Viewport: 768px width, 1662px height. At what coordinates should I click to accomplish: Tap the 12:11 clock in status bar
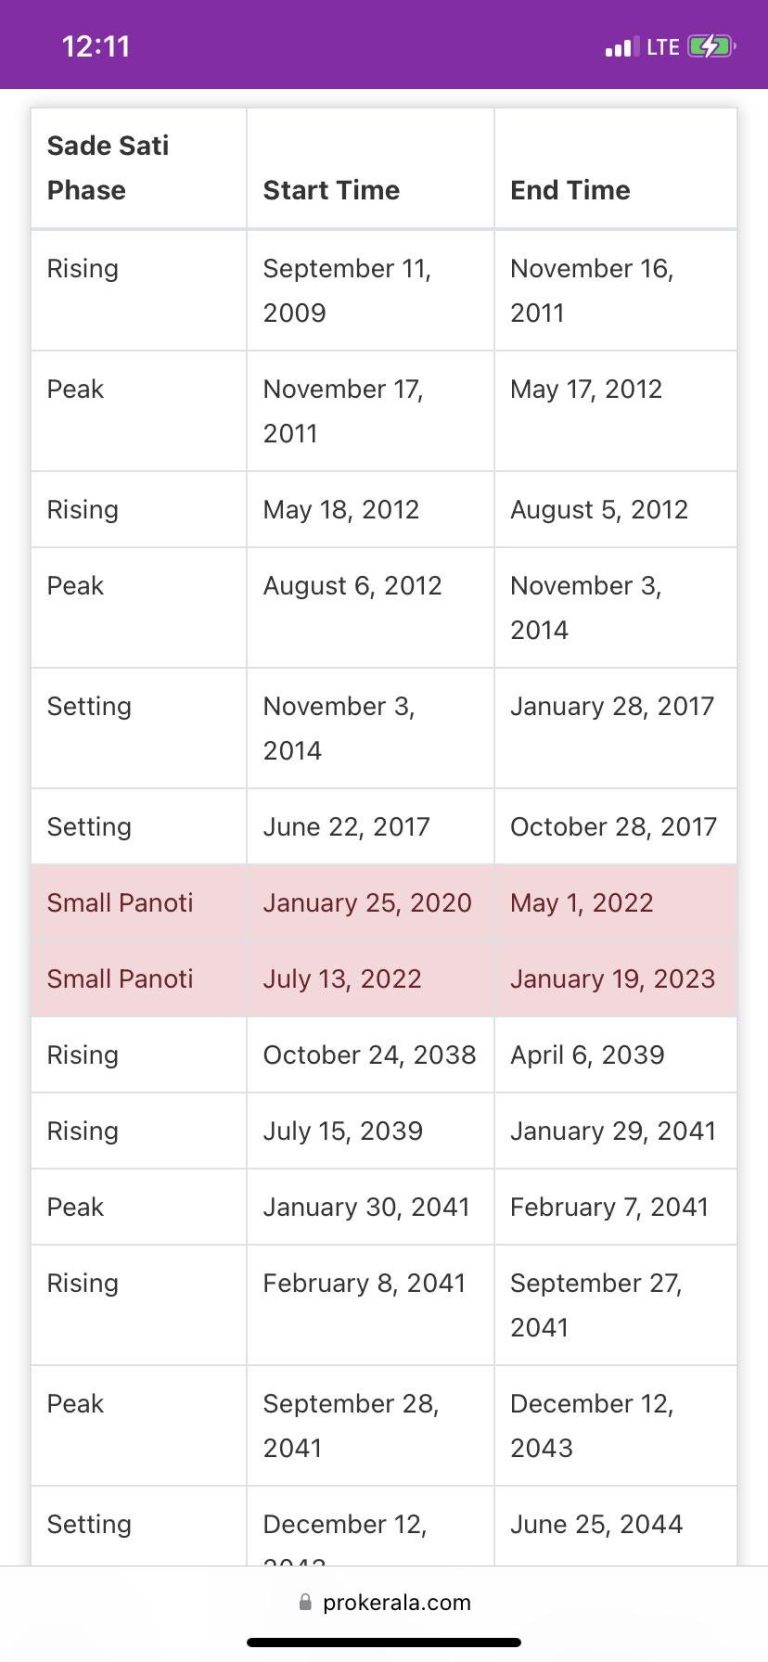tap(96, 46)
